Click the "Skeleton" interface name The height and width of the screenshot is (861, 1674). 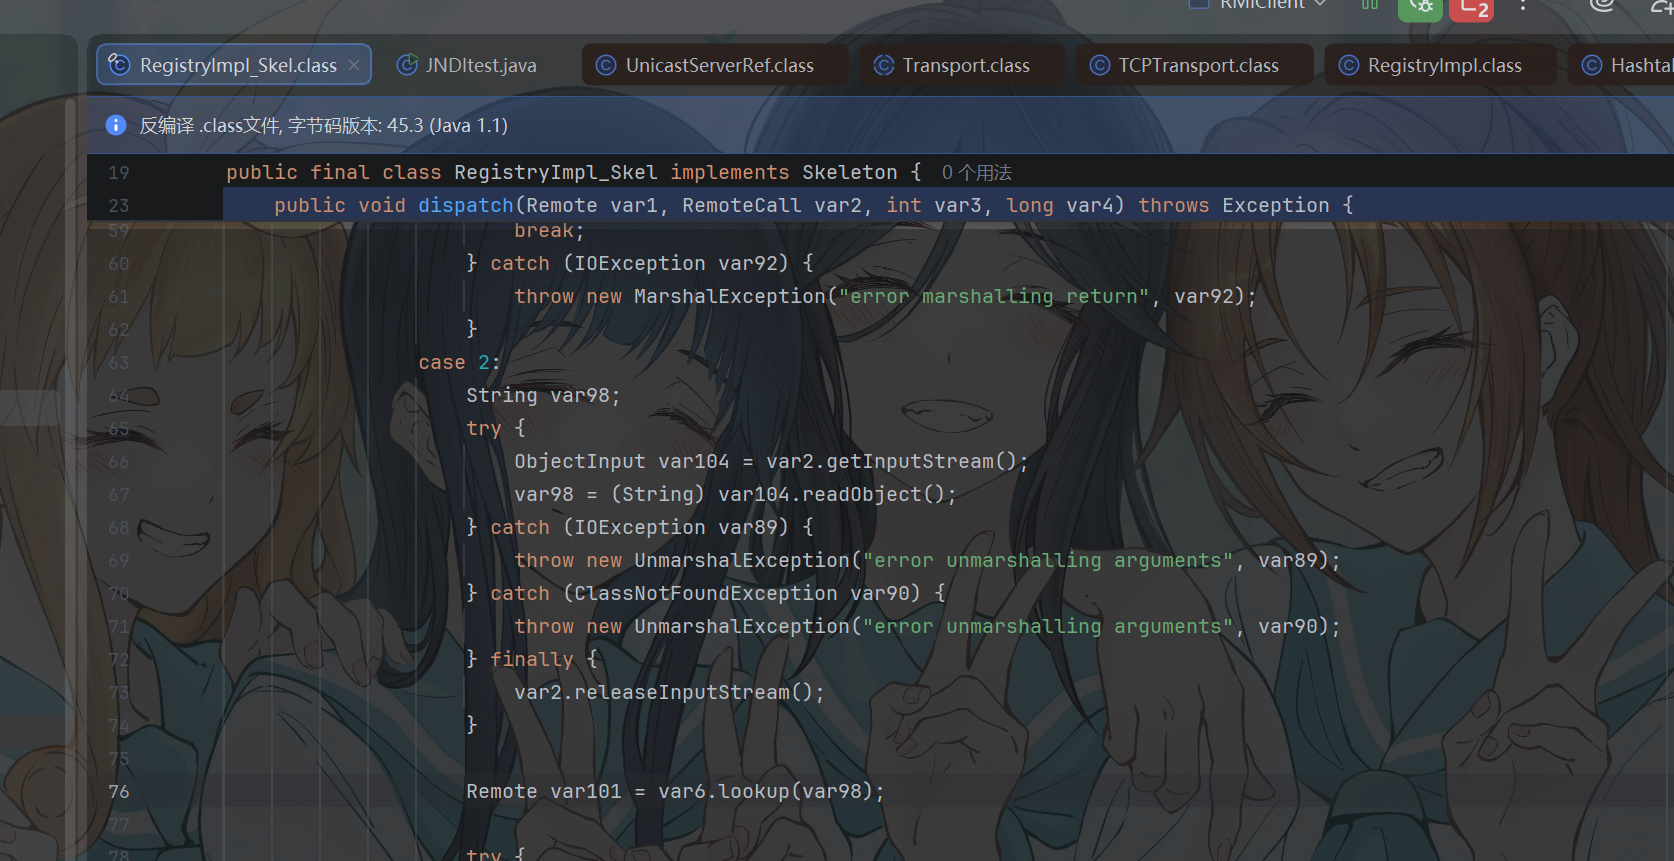850,173
